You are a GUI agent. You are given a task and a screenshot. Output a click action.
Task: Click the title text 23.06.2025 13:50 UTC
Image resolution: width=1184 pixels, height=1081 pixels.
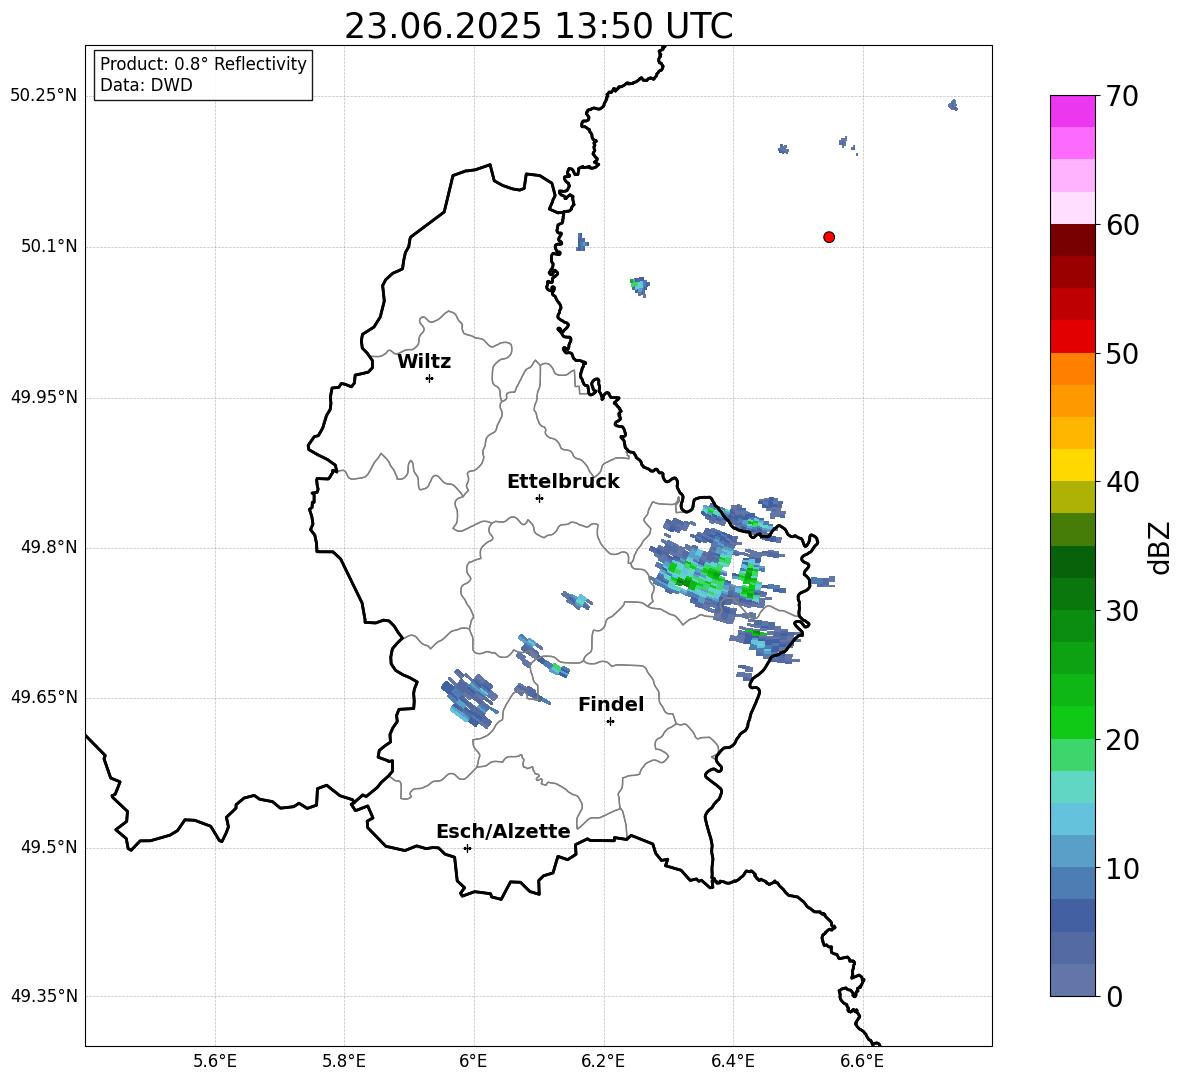pos(538,26)
